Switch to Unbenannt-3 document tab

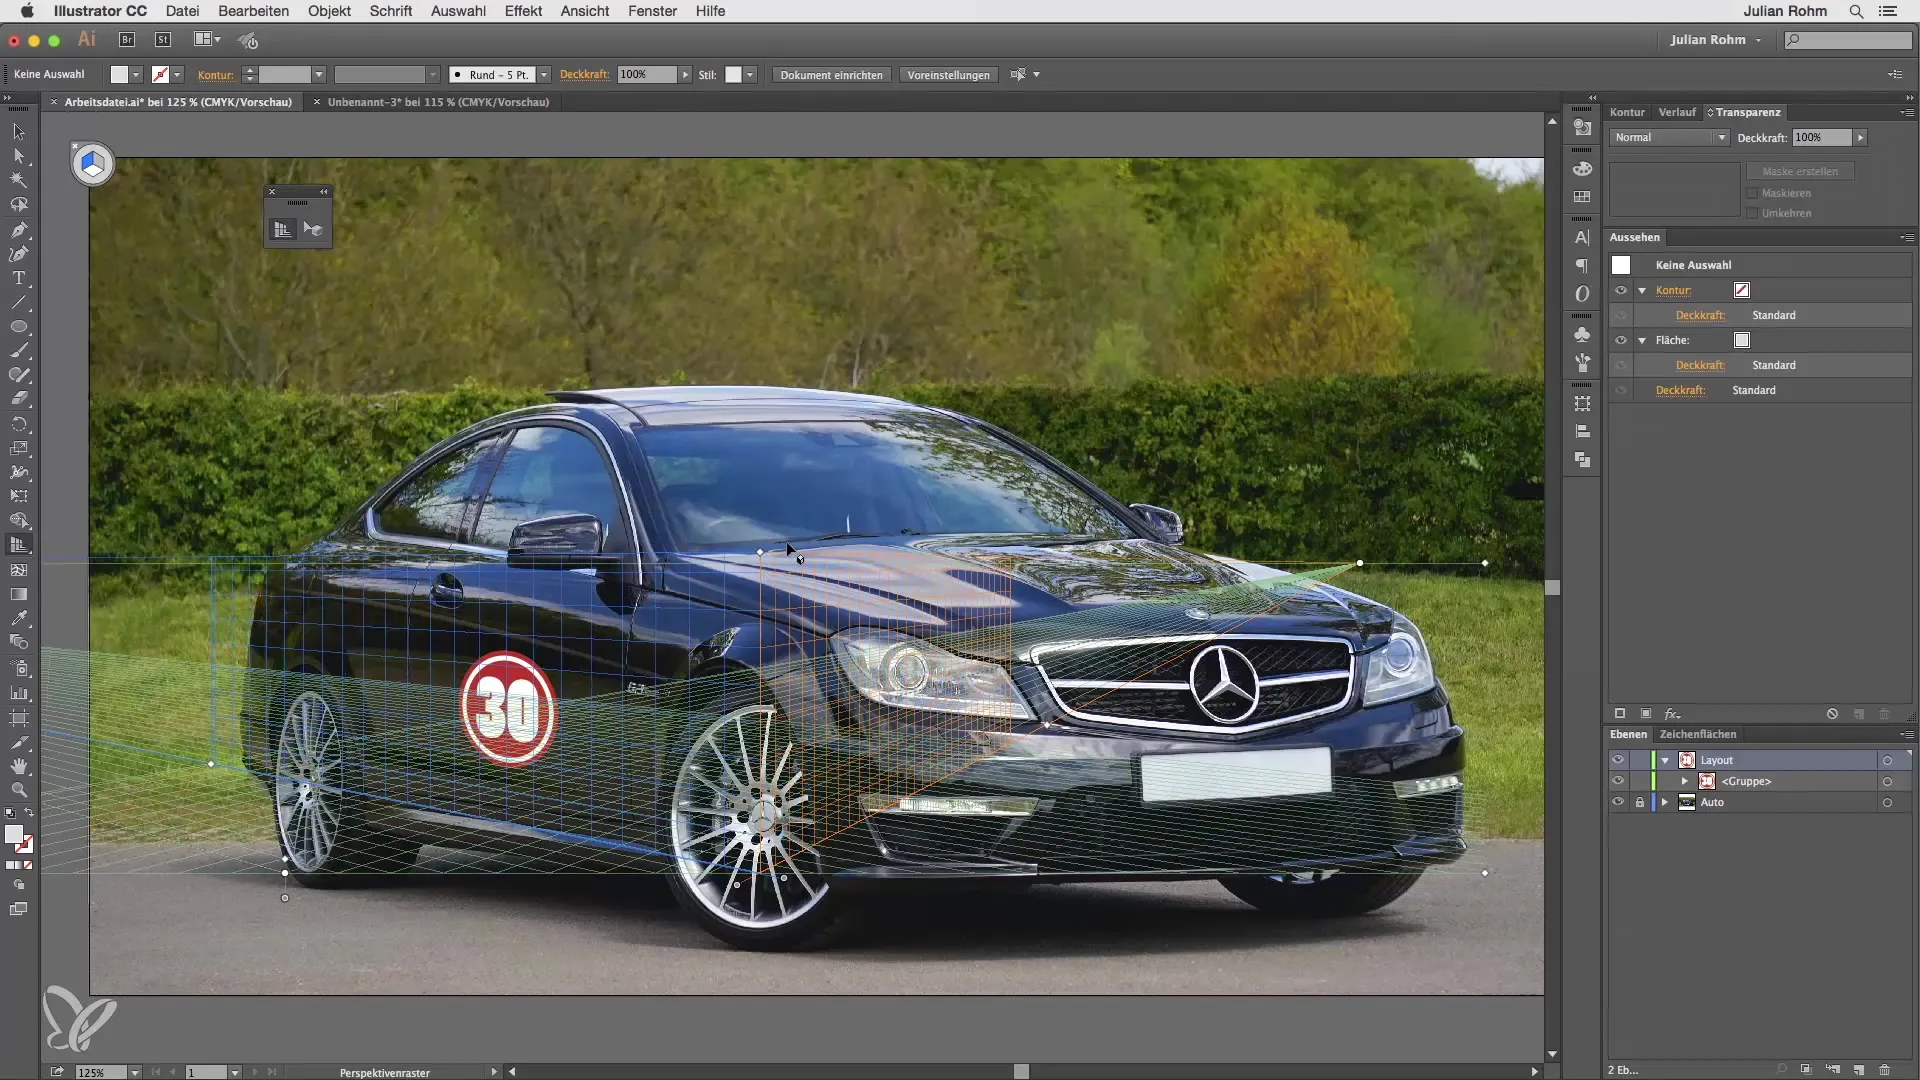tap(438, 102)
